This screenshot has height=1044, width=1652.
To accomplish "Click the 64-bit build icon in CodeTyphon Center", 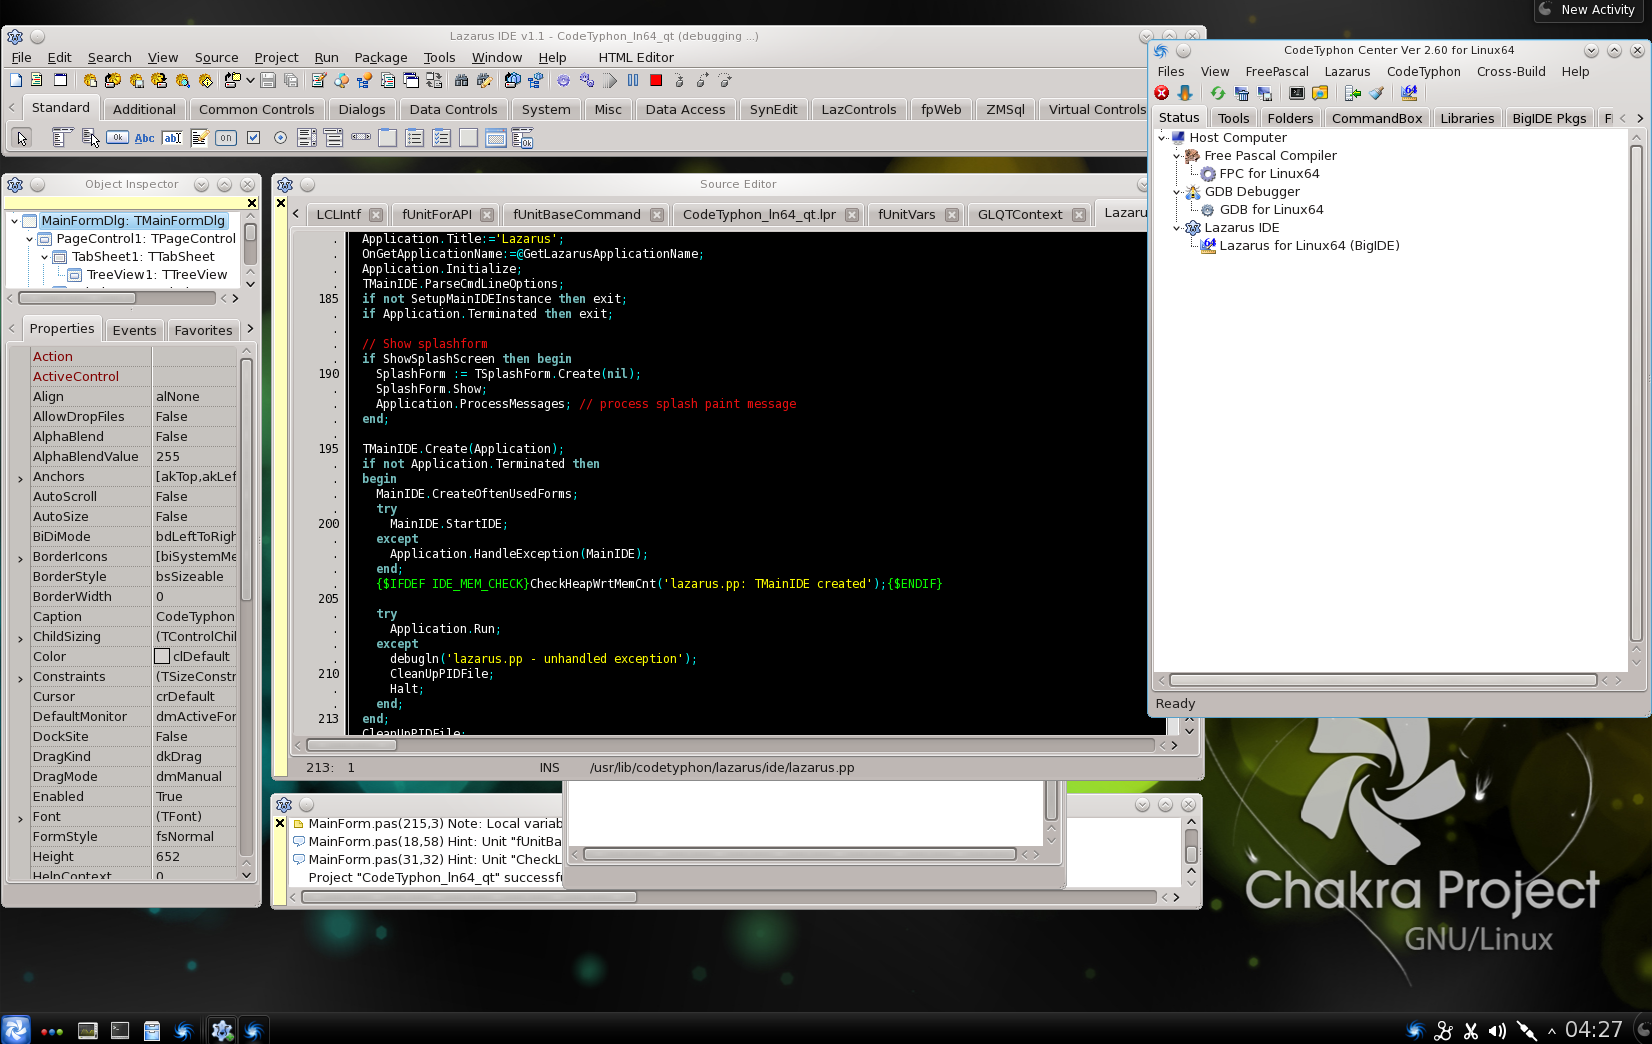I will [1409, 93].
